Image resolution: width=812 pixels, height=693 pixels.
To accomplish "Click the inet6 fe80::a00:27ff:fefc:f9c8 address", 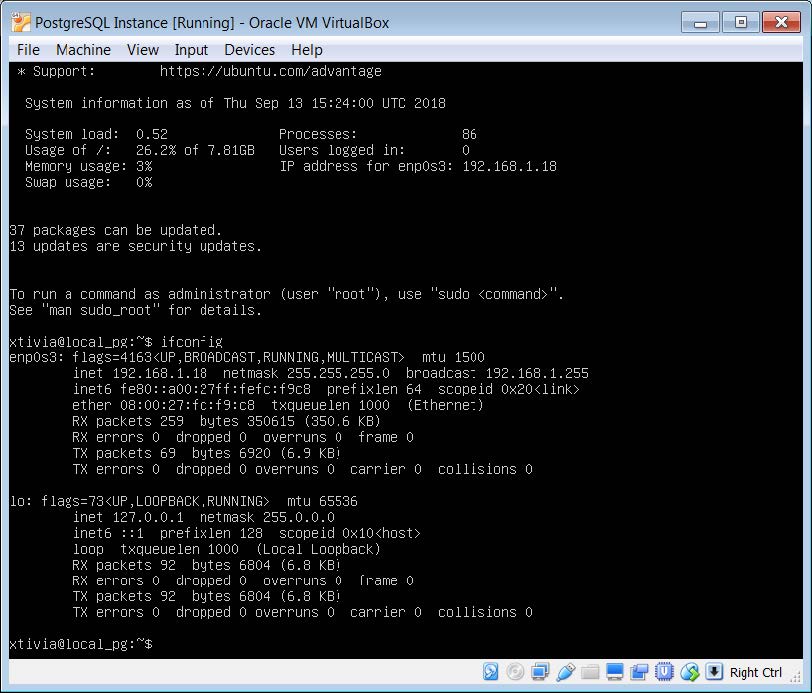I will (192, 389).
